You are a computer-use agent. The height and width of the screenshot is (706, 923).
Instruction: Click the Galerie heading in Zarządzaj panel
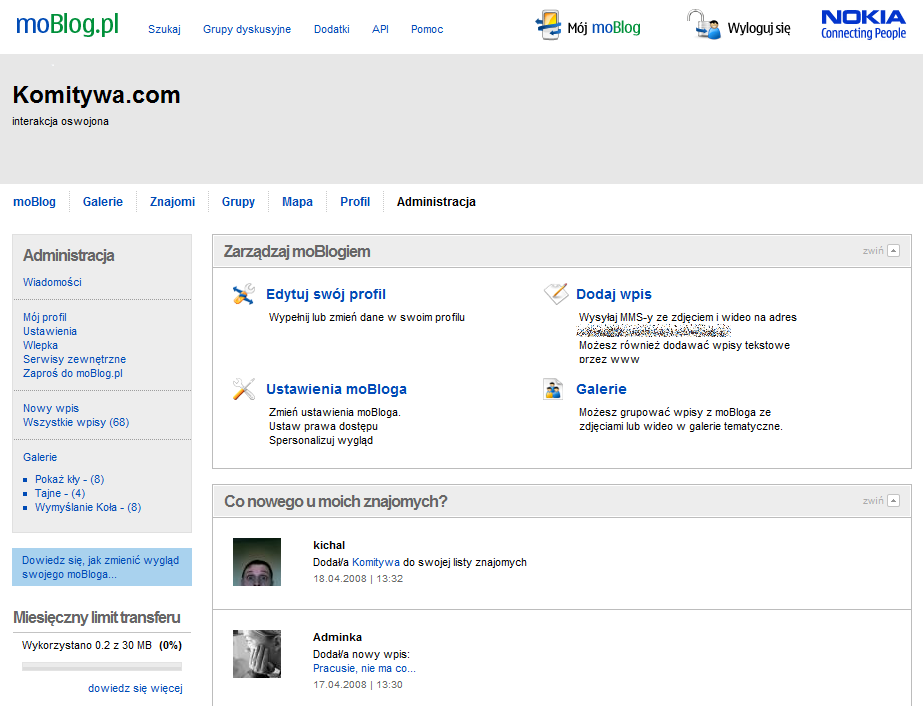pos(602,389)
